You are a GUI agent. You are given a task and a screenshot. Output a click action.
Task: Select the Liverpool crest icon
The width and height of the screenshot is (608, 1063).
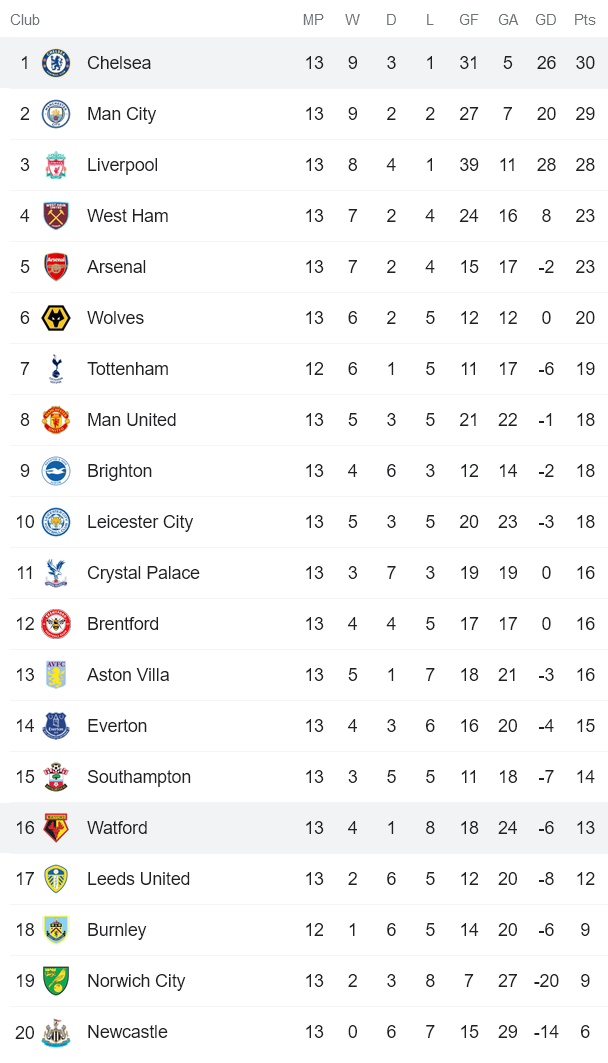pyautogui.click(x=56, y=165)
